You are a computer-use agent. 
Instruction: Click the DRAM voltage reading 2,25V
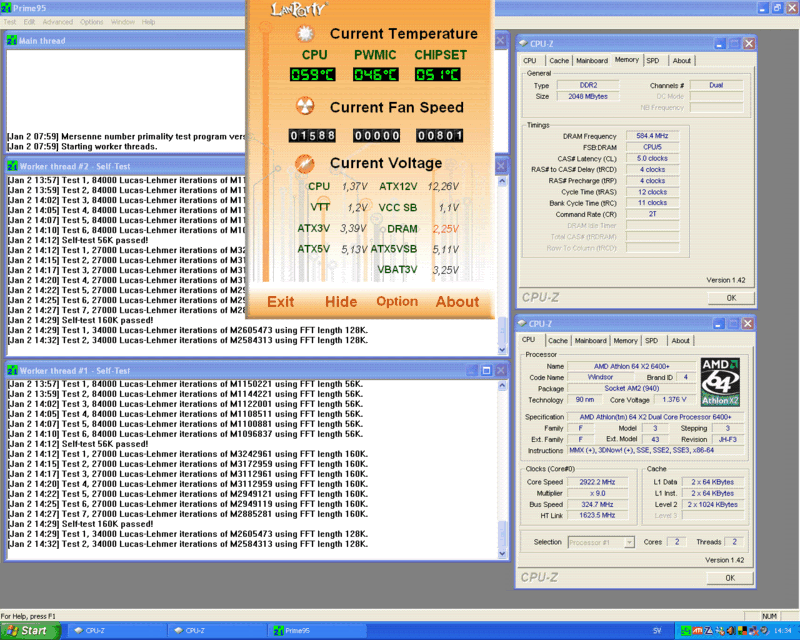[445, 229]
